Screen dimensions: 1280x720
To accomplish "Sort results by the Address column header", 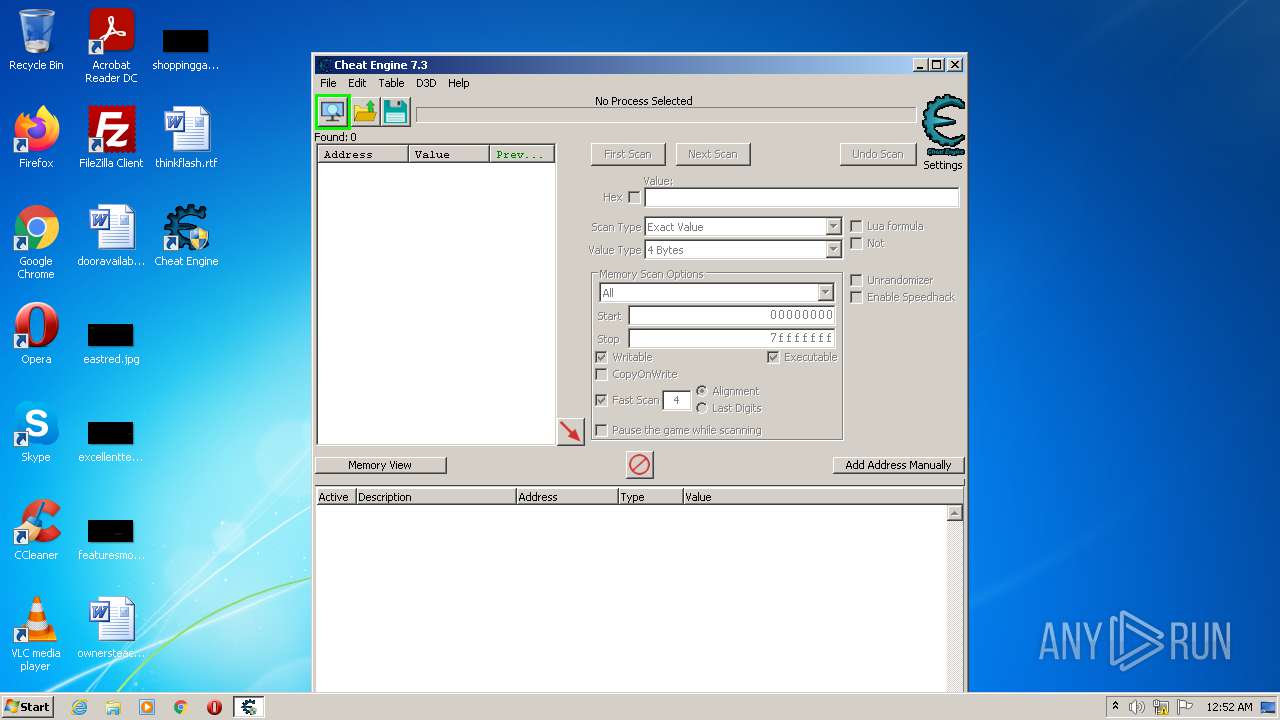I will [x=363, y=154].
